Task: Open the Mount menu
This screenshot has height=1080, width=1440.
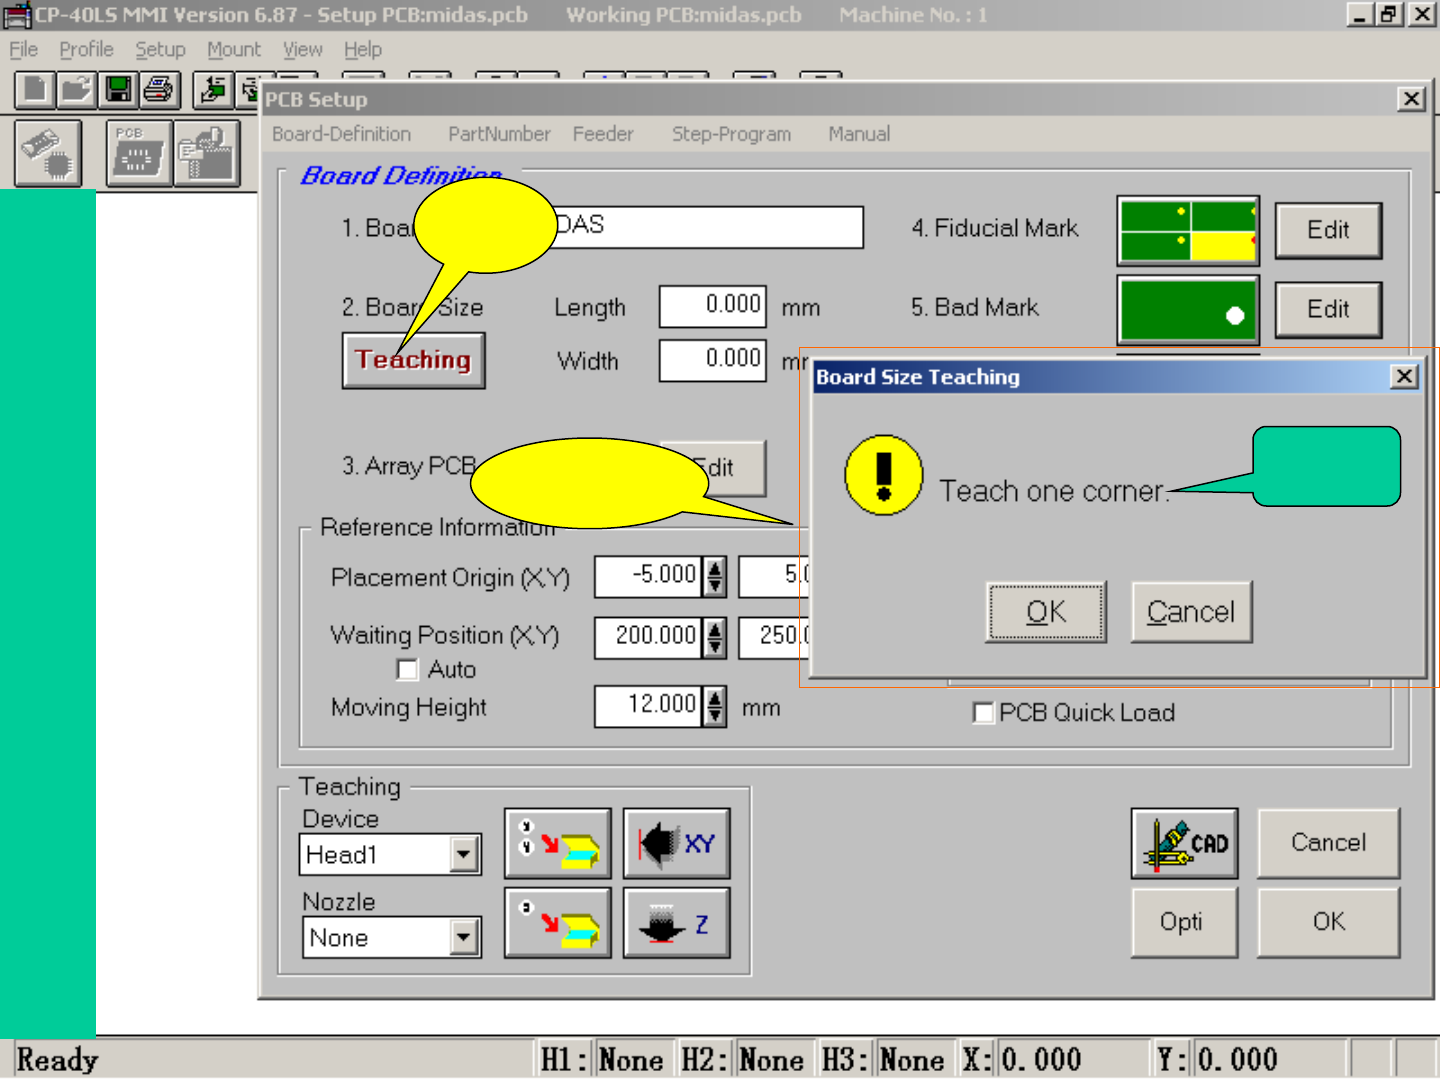Action: point(233,49)
